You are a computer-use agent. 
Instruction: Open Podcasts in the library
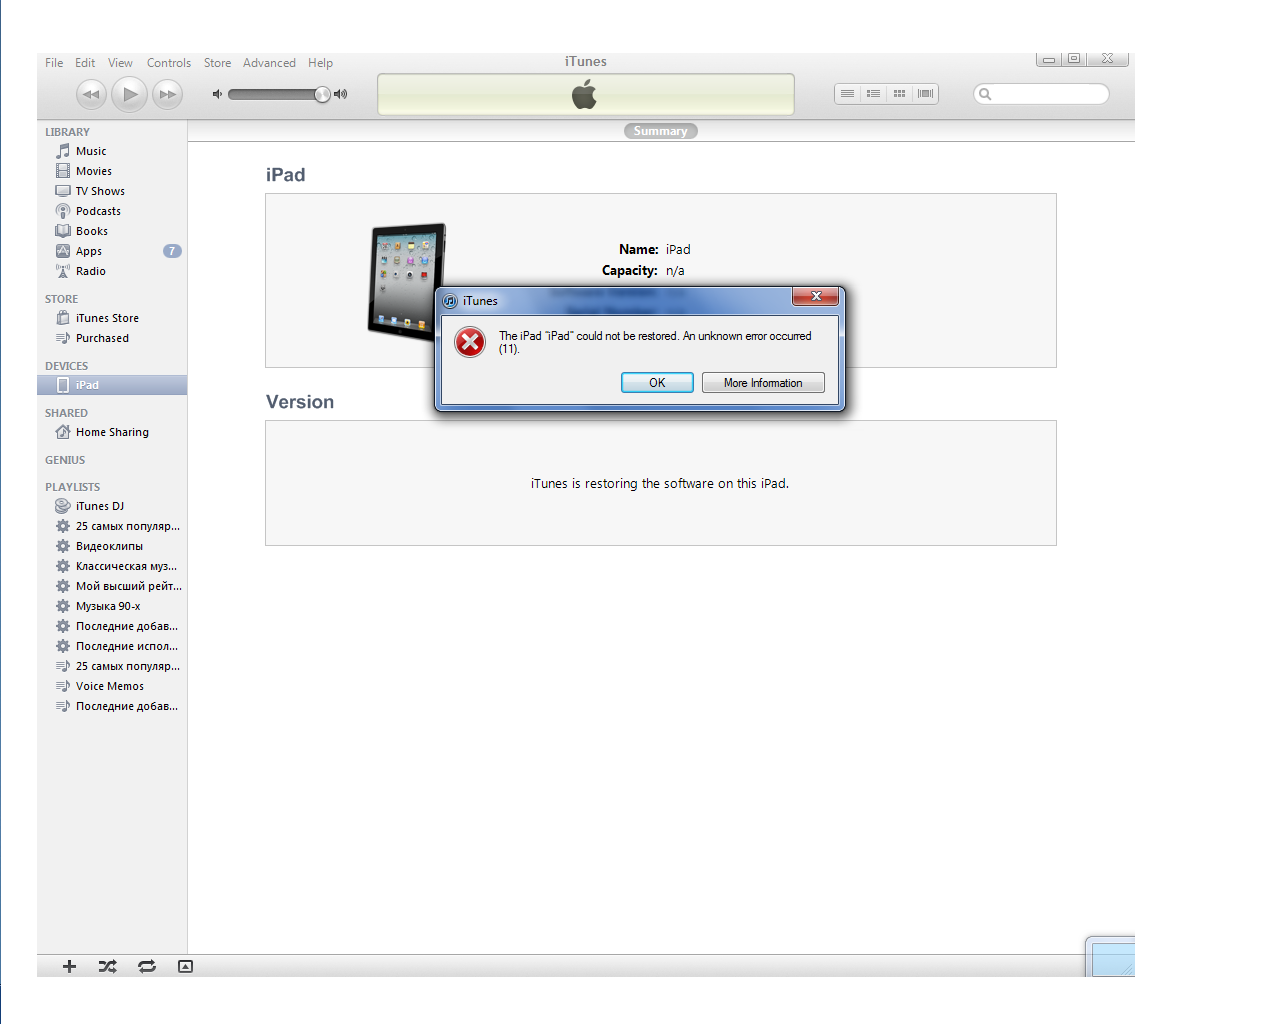pos(98,211)
